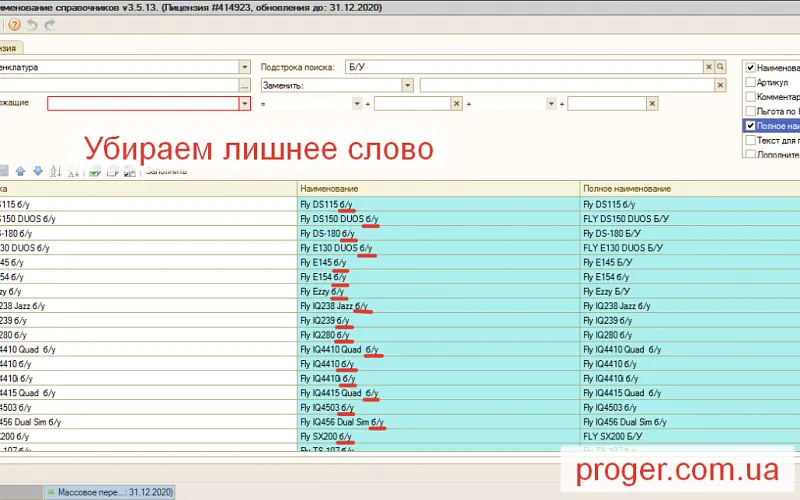Image resolution: width=800 pixels, height=500 pixels.
Task: Open Массовое пере... taskbar item
Action: (x=109, y=492)
